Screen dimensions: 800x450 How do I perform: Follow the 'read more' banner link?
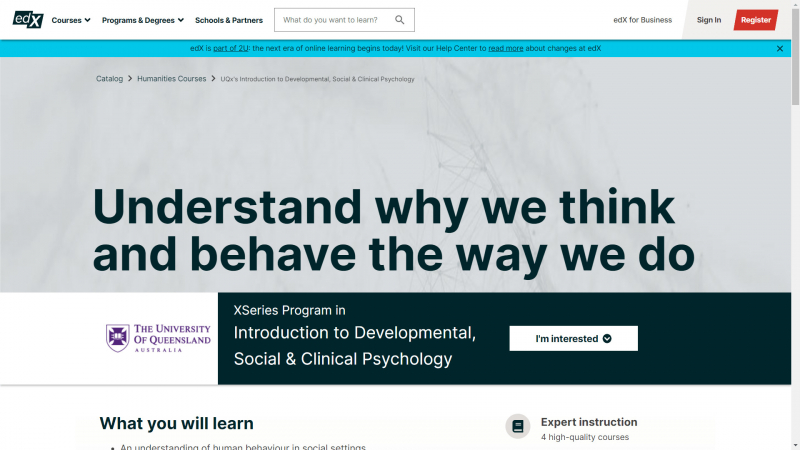coord(506,48)
